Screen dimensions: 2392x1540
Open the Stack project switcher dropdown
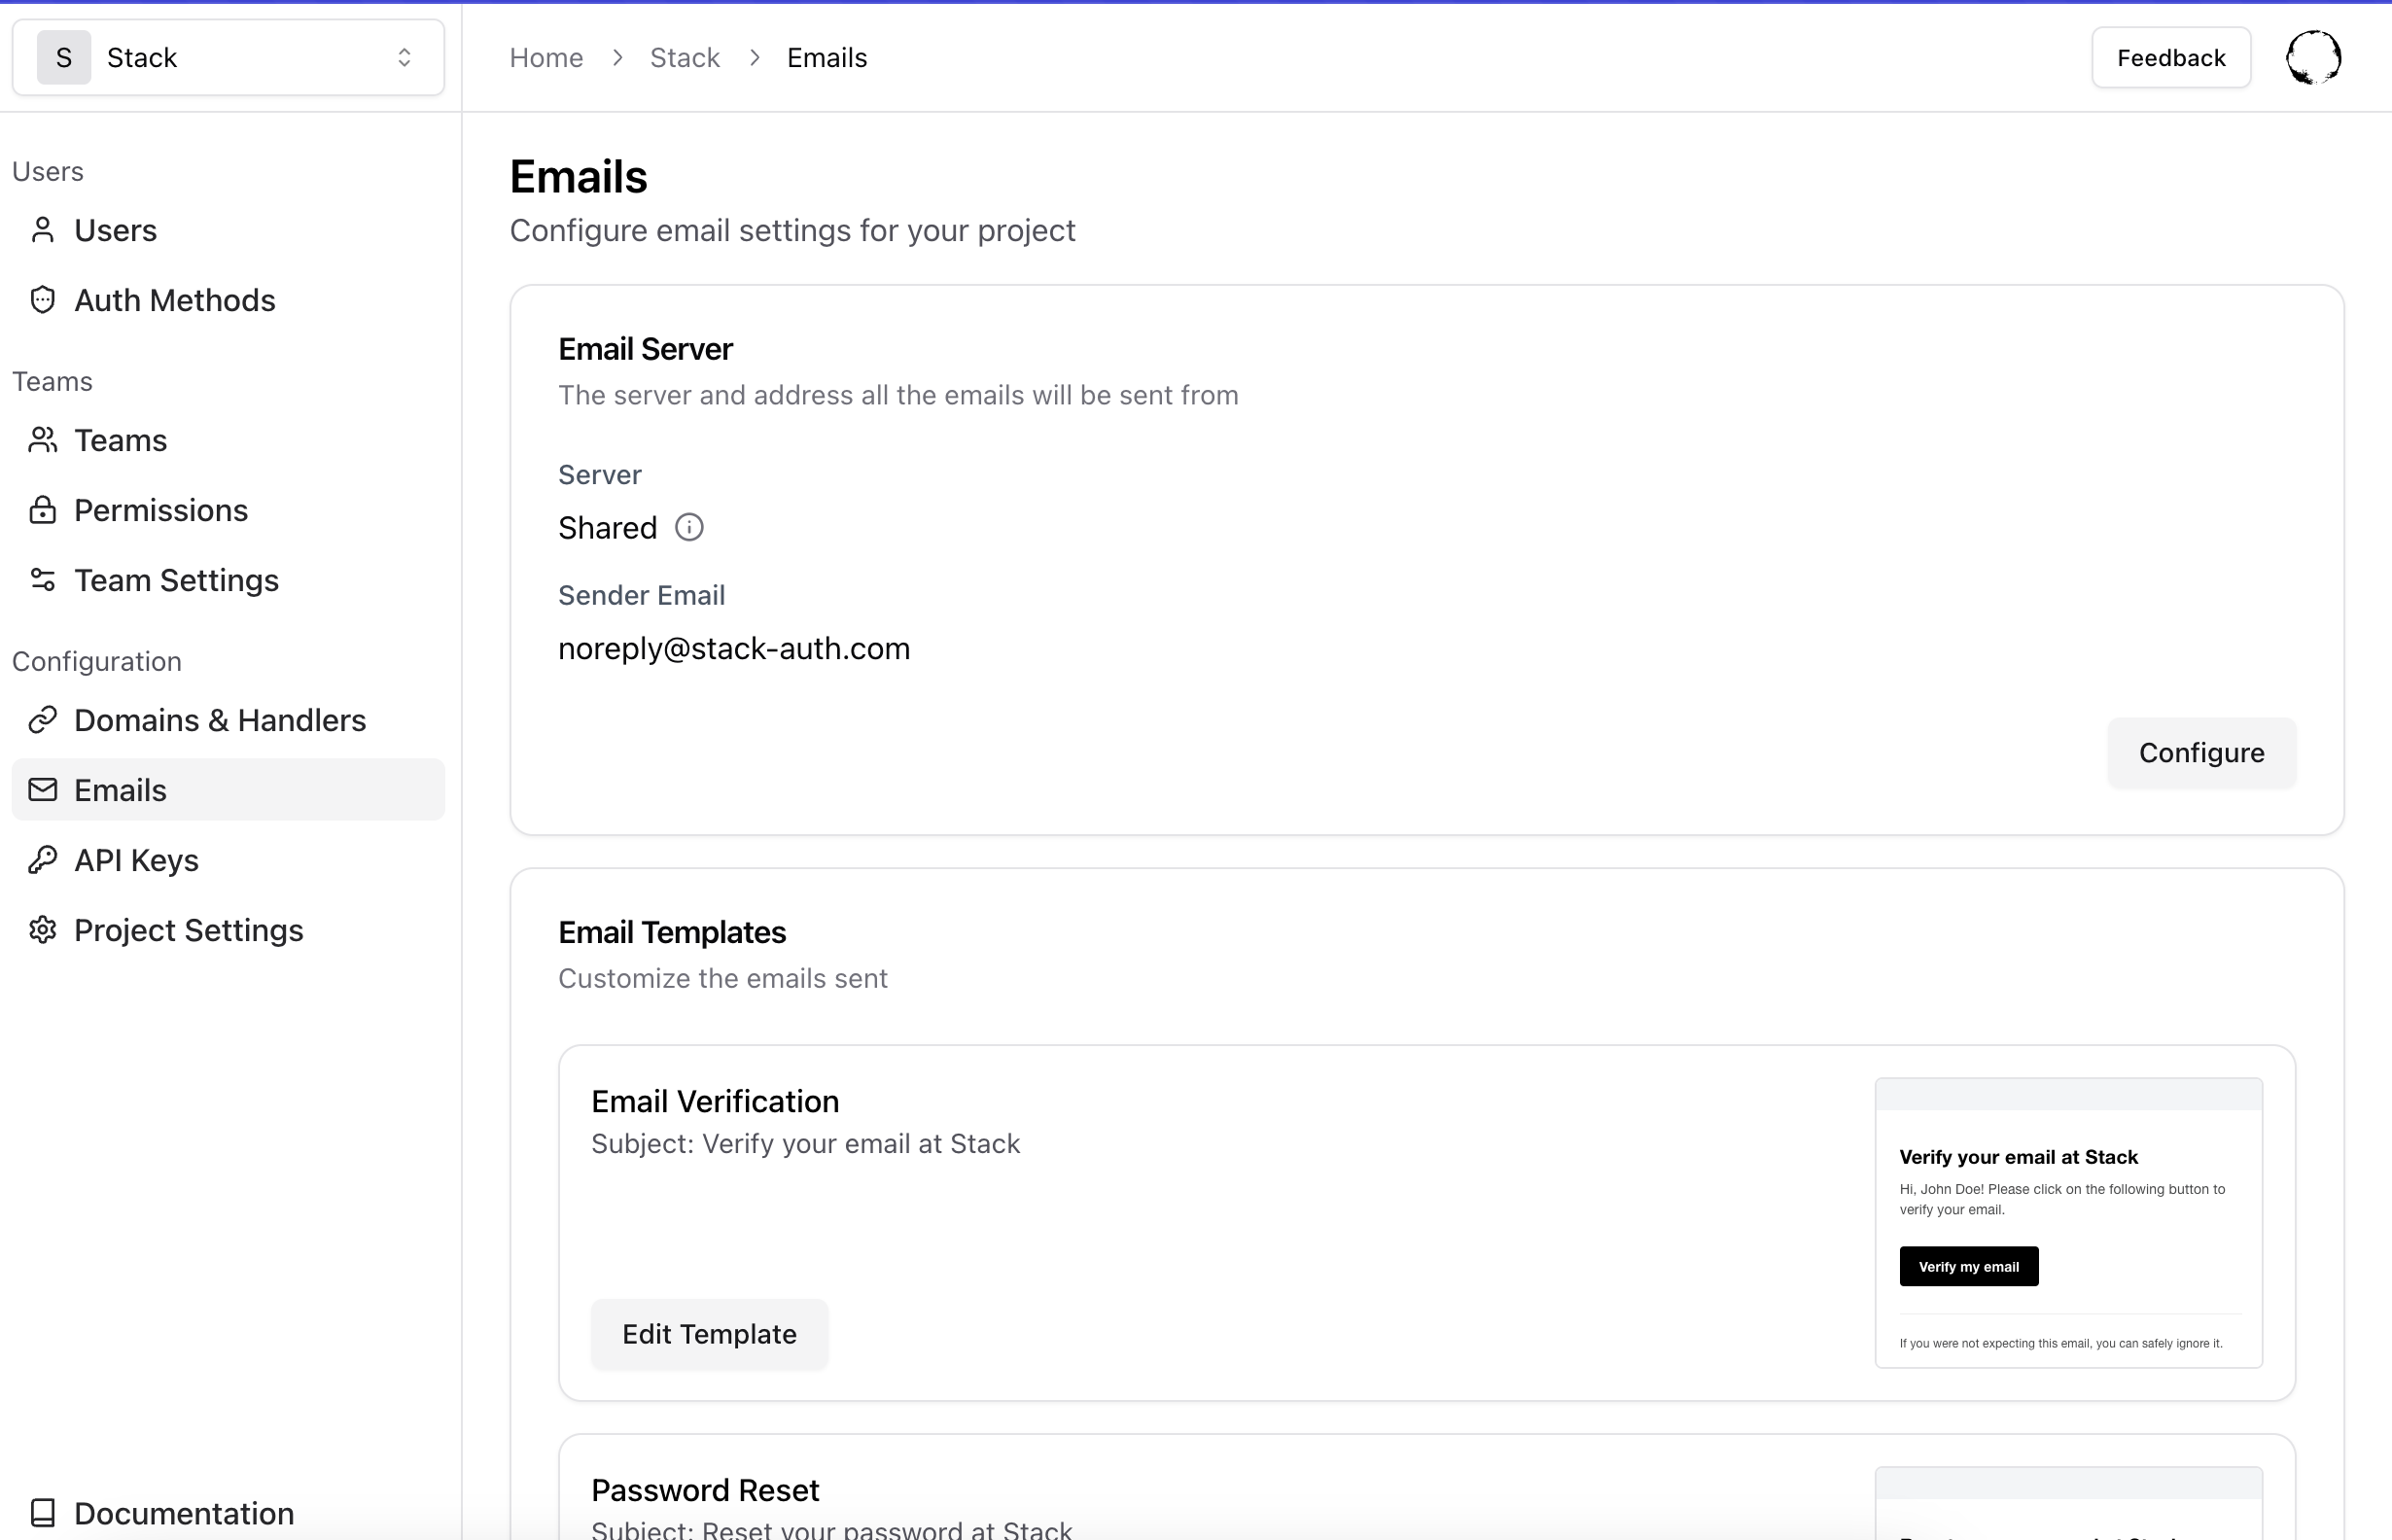click(x=228, y=58)
